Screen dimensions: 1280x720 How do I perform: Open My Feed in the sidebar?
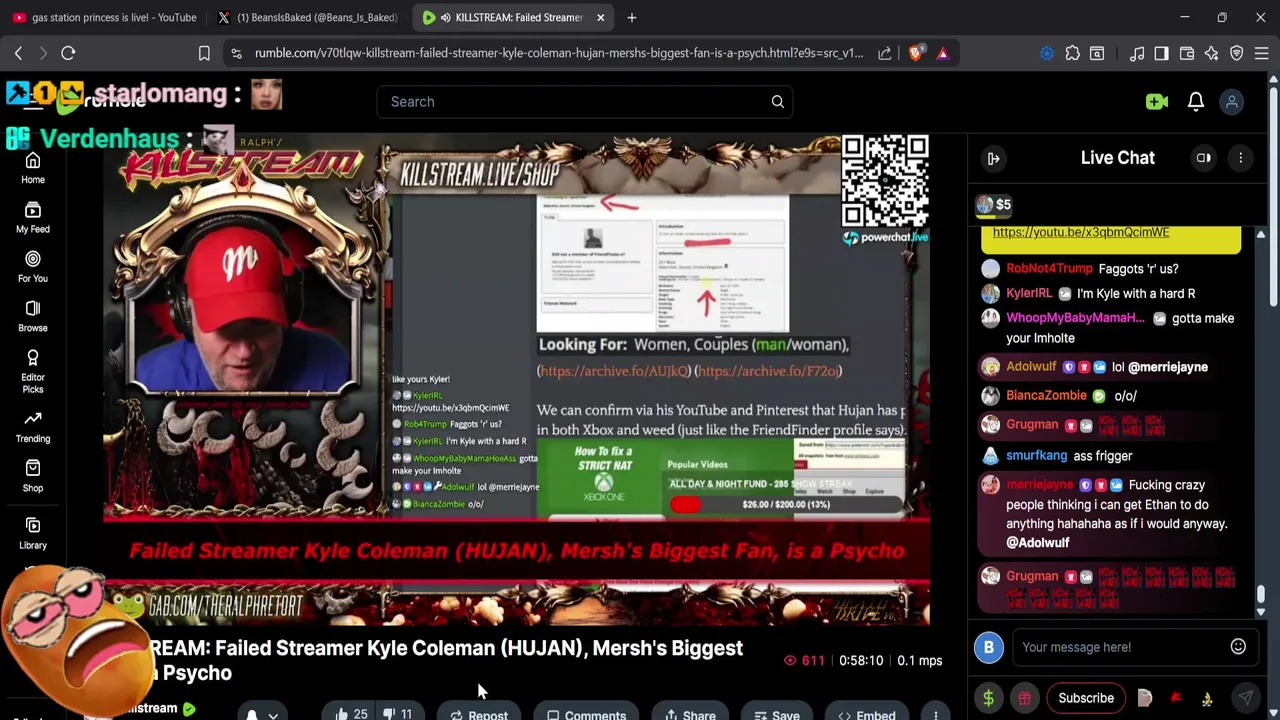33,217
